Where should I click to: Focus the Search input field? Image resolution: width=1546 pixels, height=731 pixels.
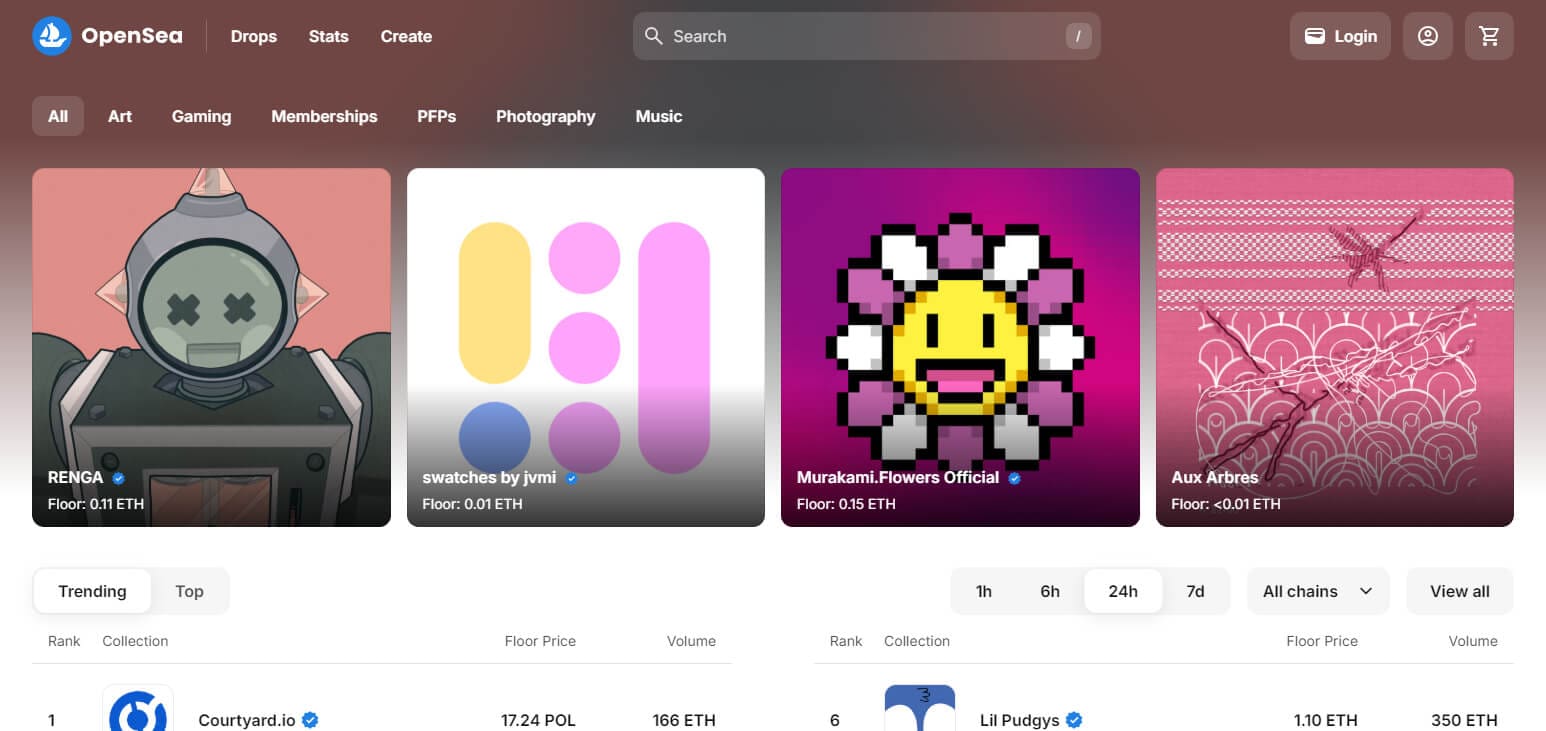pyautogui.click(x=860, y=36)
